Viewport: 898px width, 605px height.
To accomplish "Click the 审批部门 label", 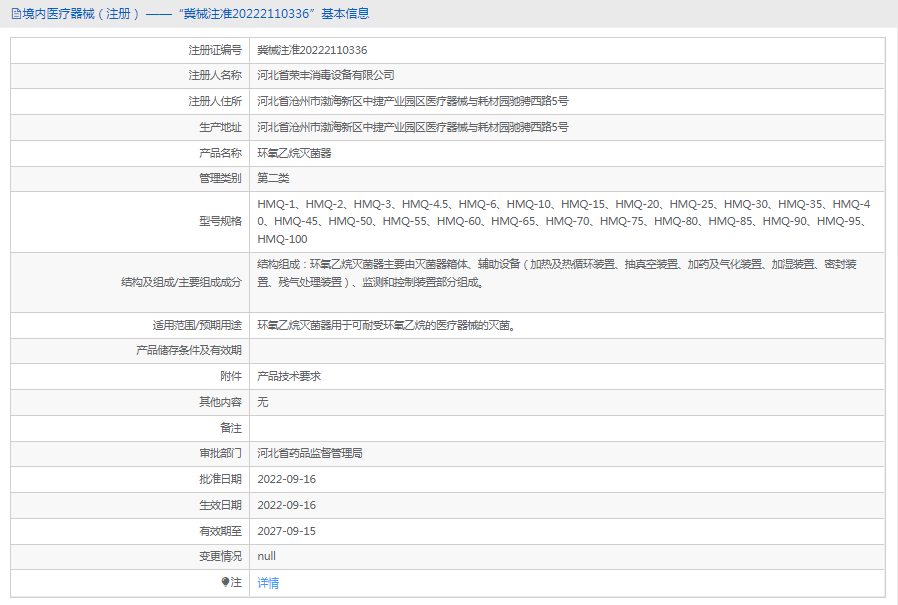I will [220, 453].
